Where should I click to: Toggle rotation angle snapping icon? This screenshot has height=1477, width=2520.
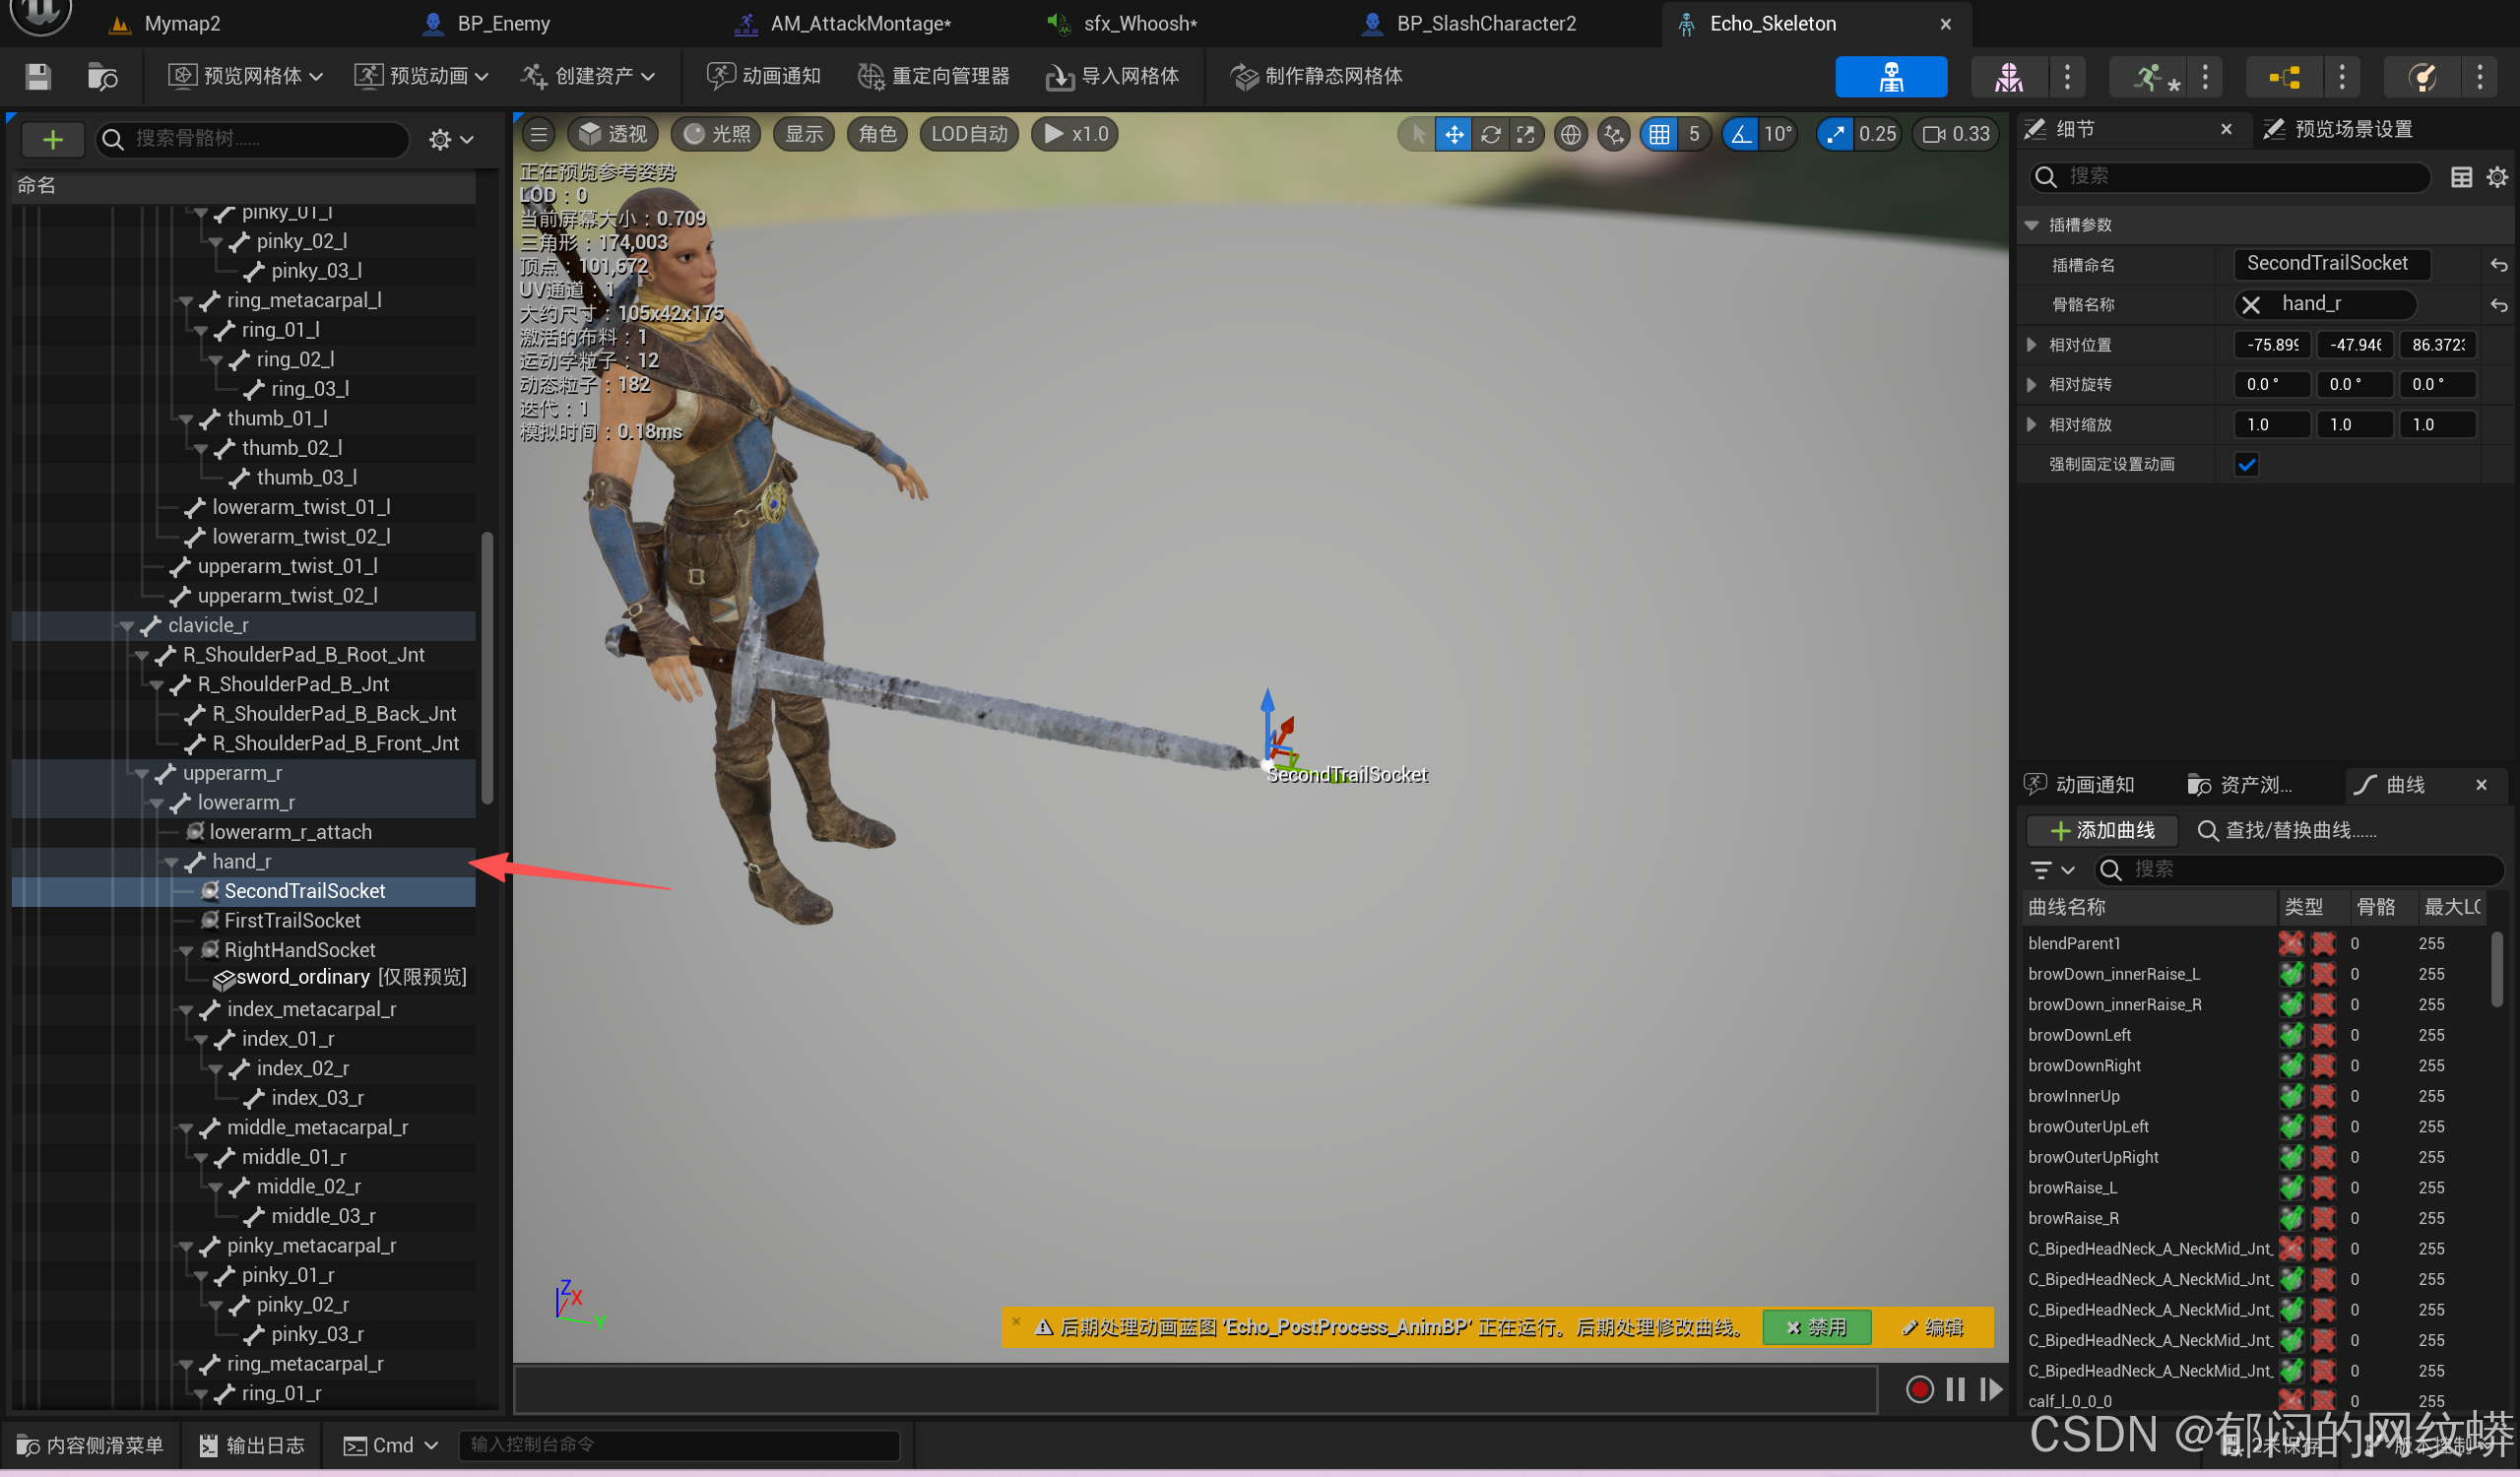1741,134
